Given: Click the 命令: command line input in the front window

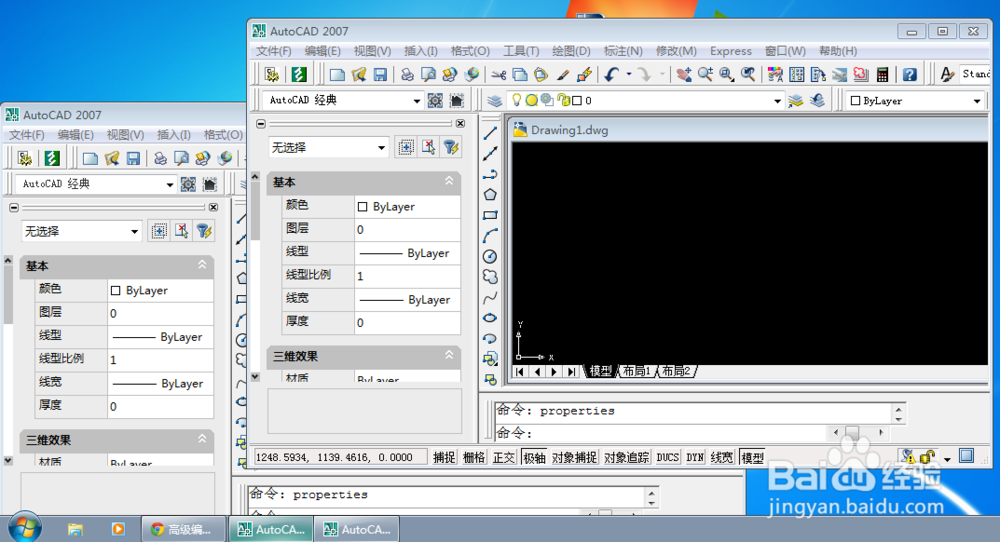Looking at the screenshot, I should coord(663,434).
